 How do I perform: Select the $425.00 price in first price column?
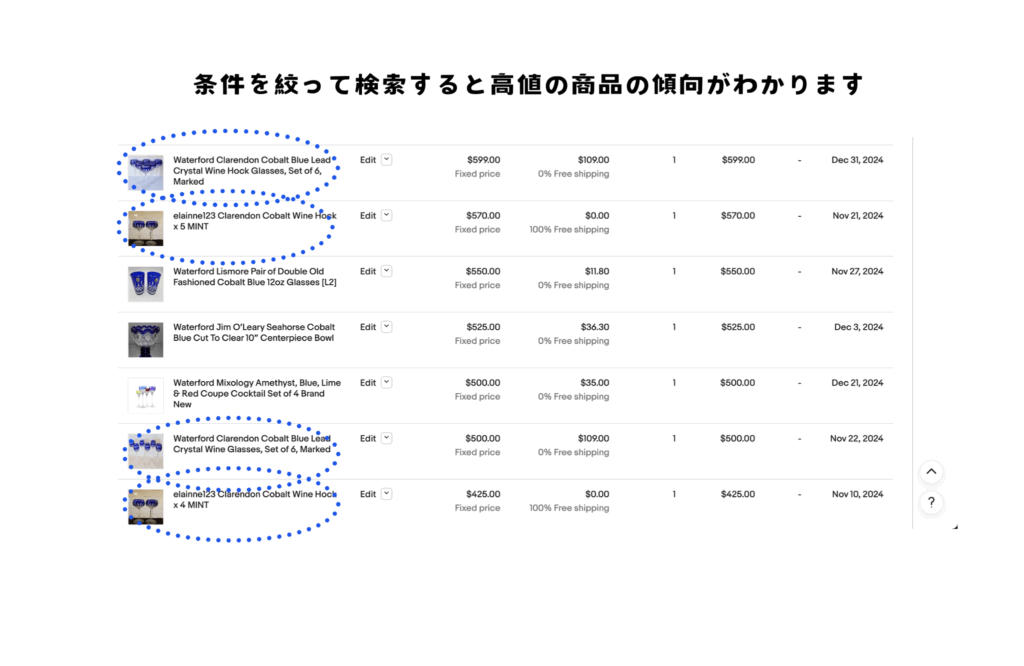pos(483,494)
